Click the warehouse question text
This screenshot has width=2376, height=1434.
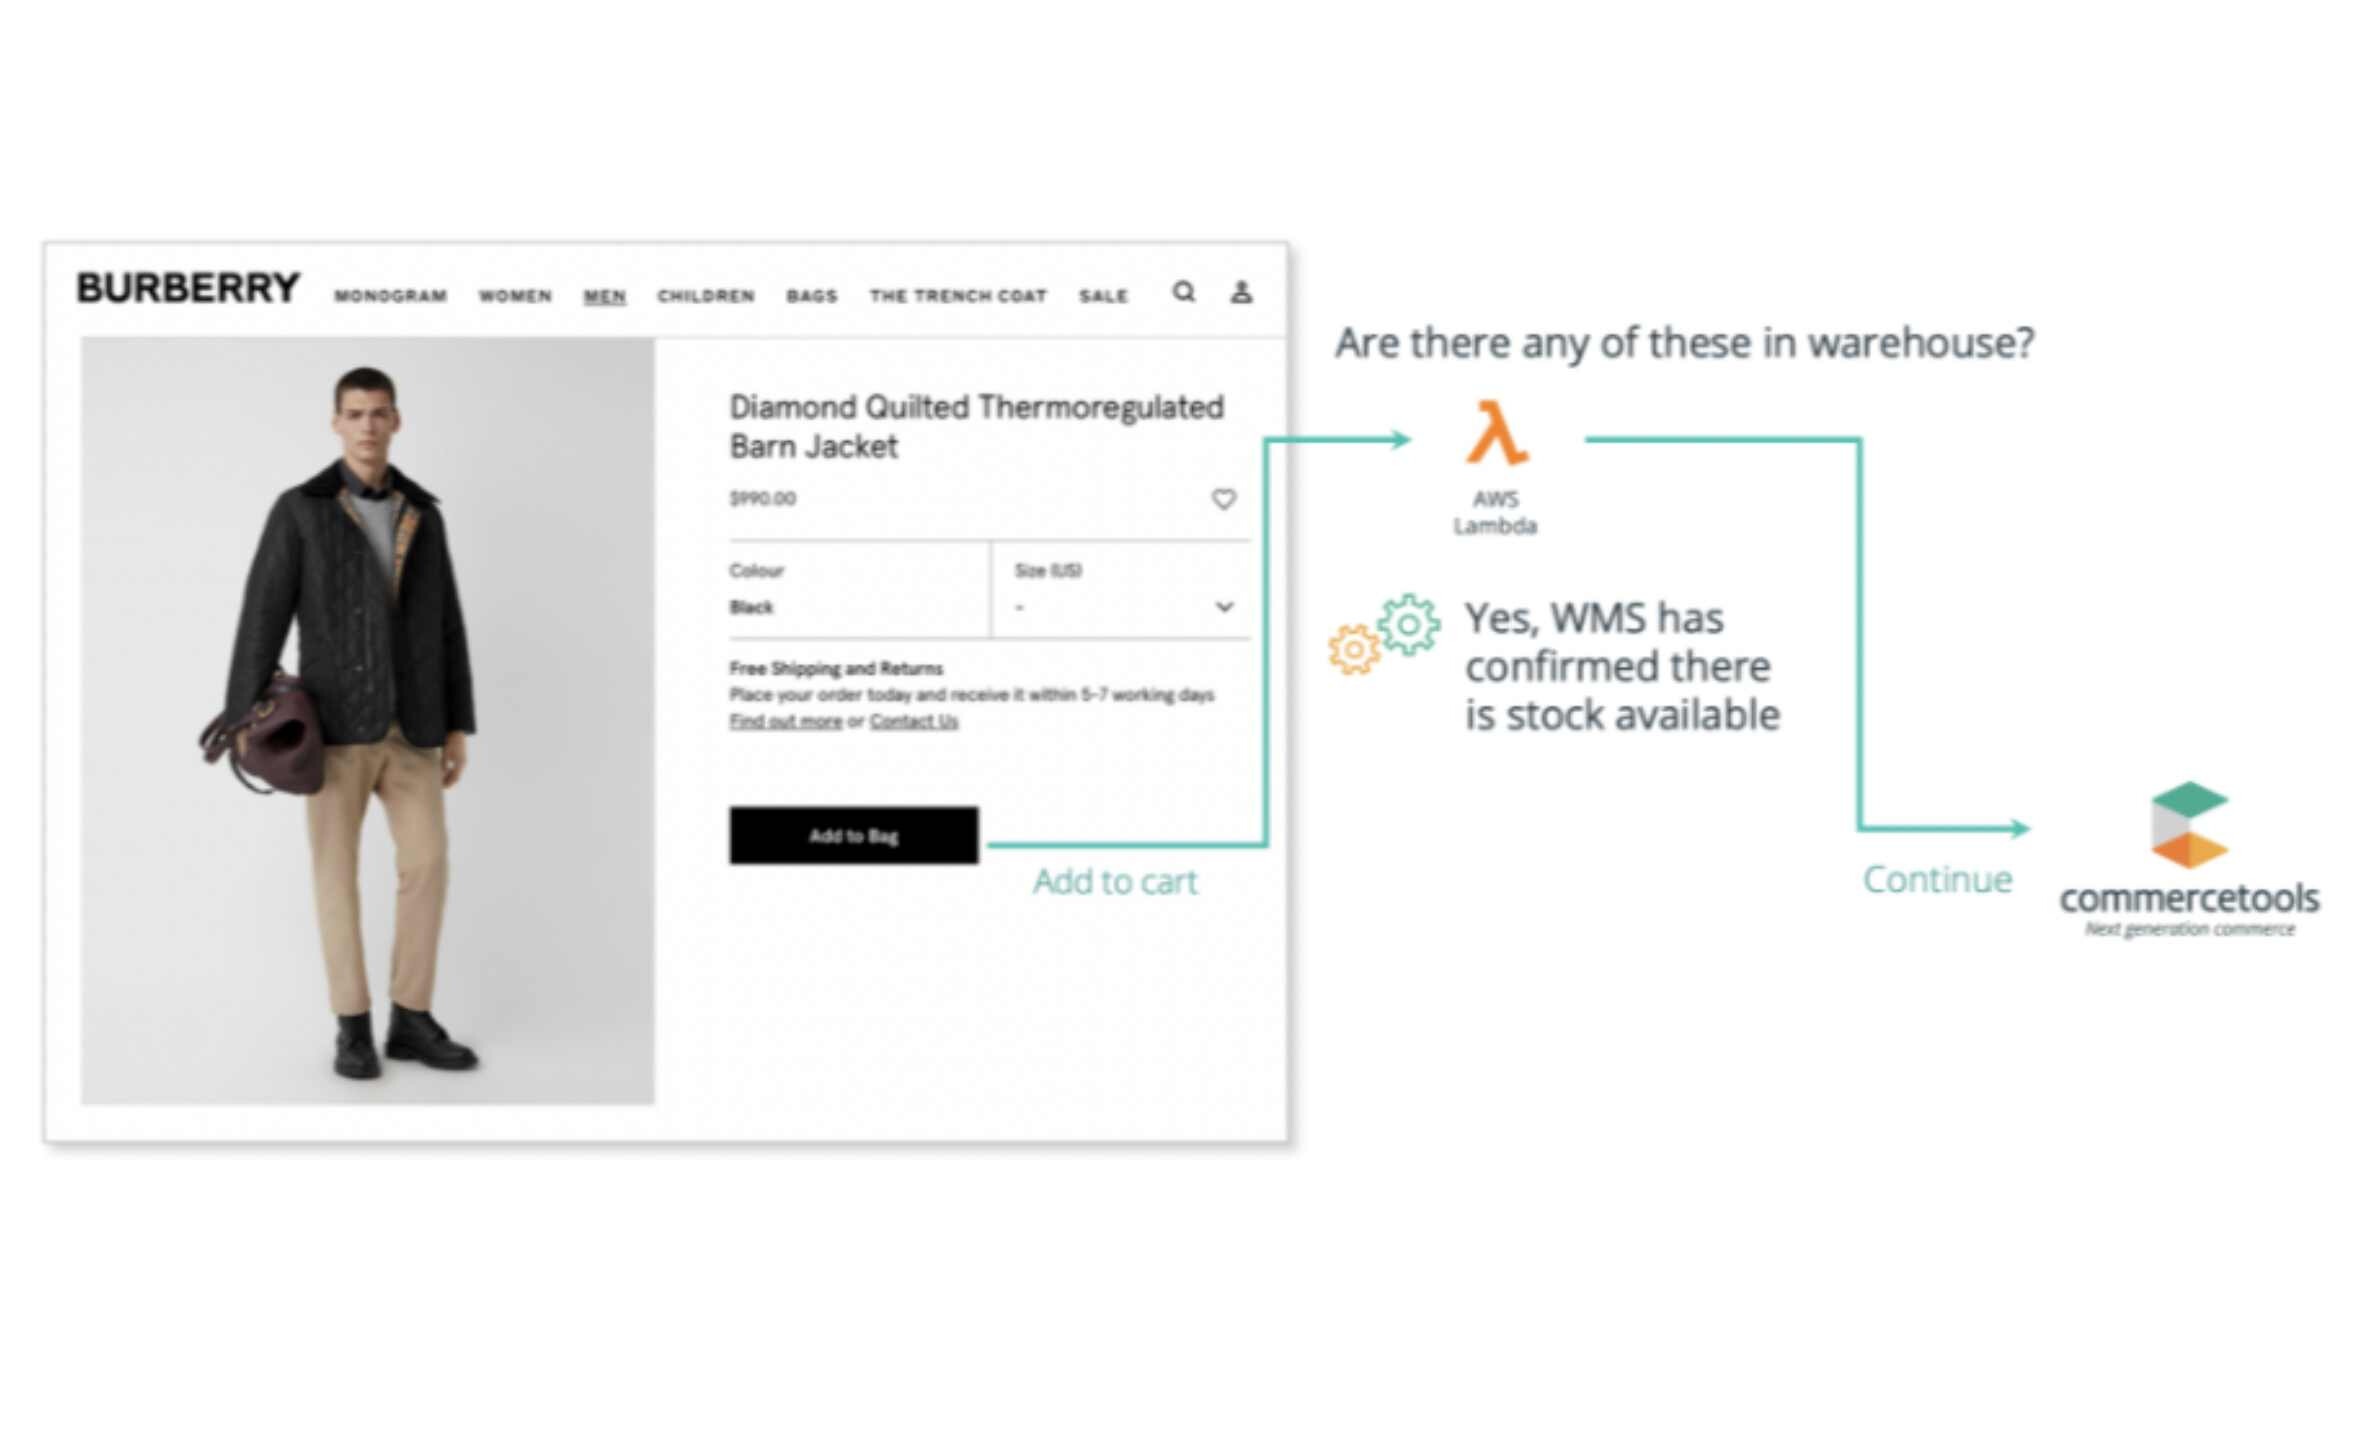tap(1684, 343)
